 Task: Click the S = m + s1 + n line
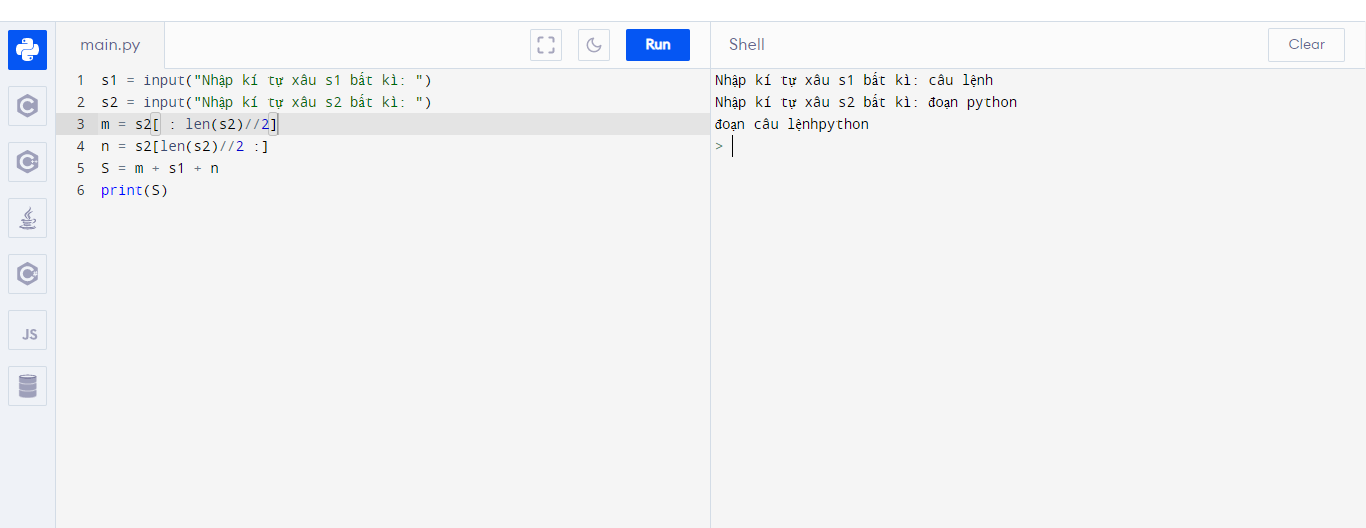[160, 168]
